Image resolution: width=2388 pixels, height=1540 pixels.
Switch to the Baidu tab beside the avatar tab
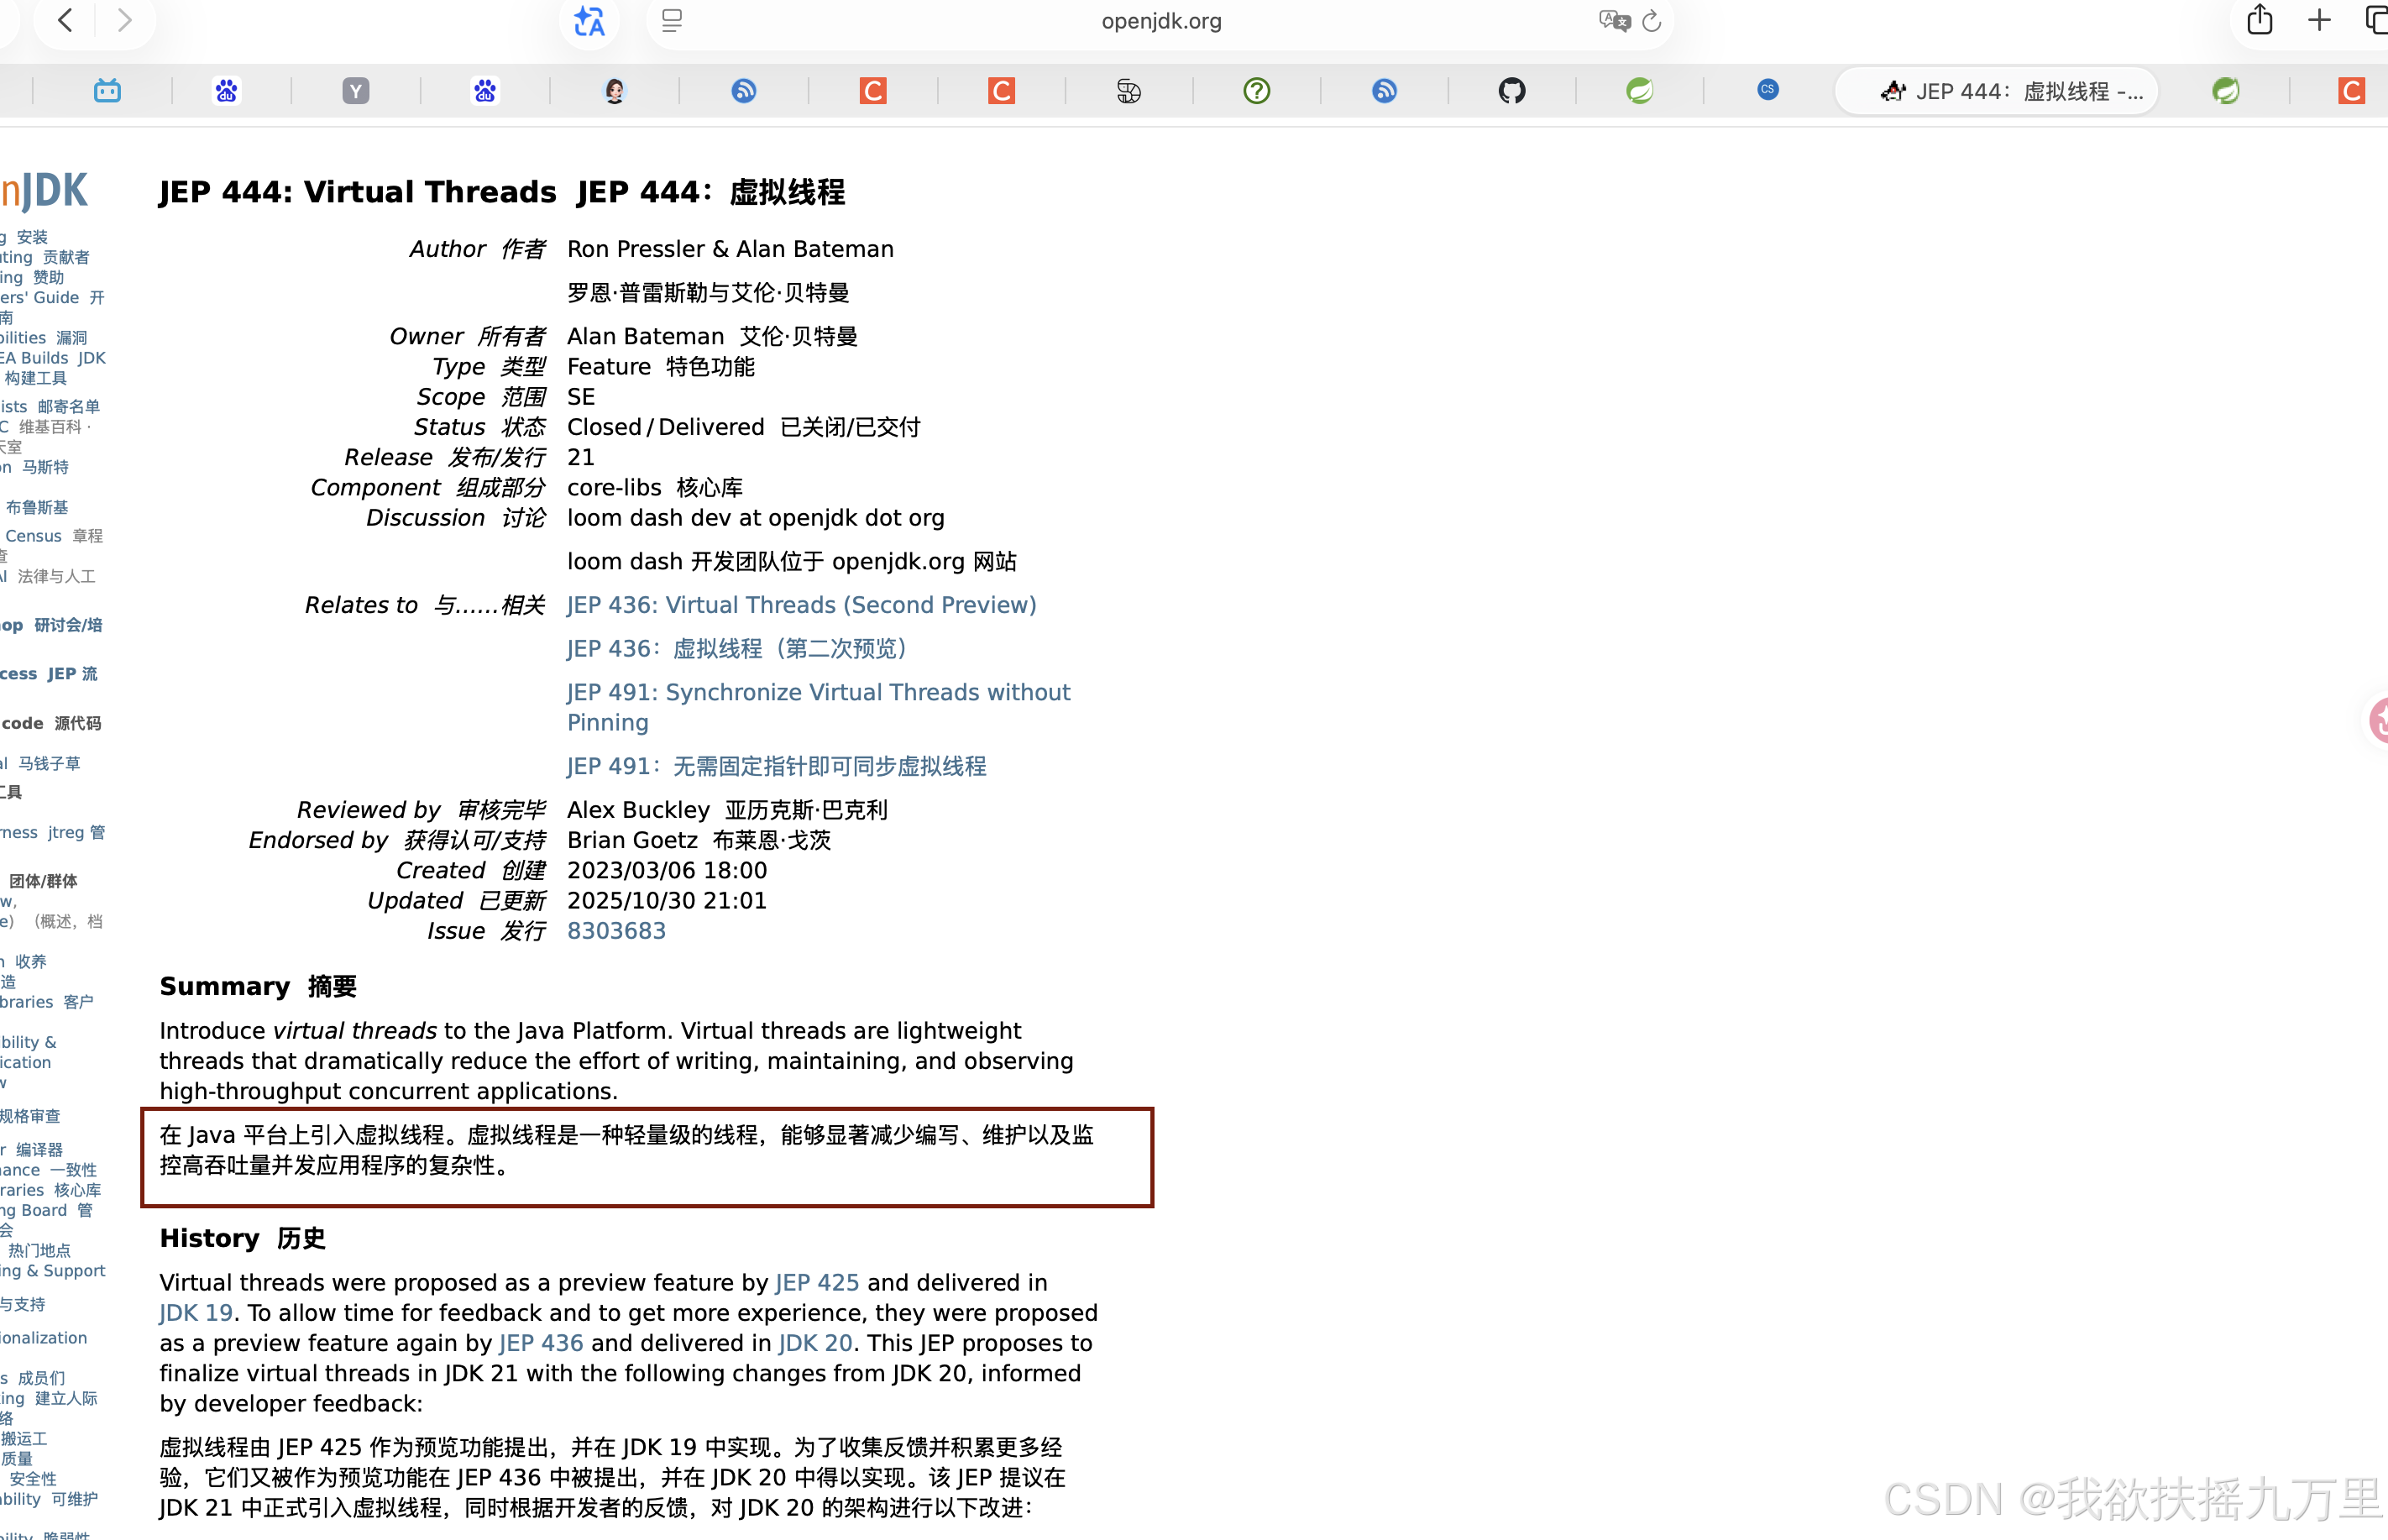485,91
